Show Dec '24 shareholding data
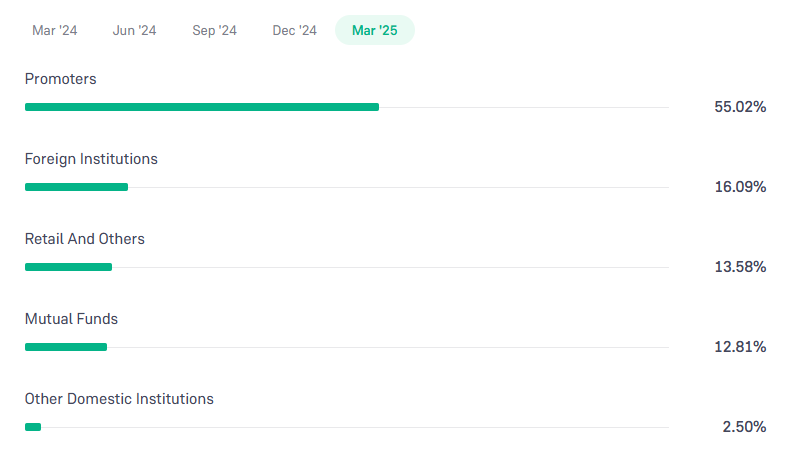797x468 pixels. click(295, 30)
